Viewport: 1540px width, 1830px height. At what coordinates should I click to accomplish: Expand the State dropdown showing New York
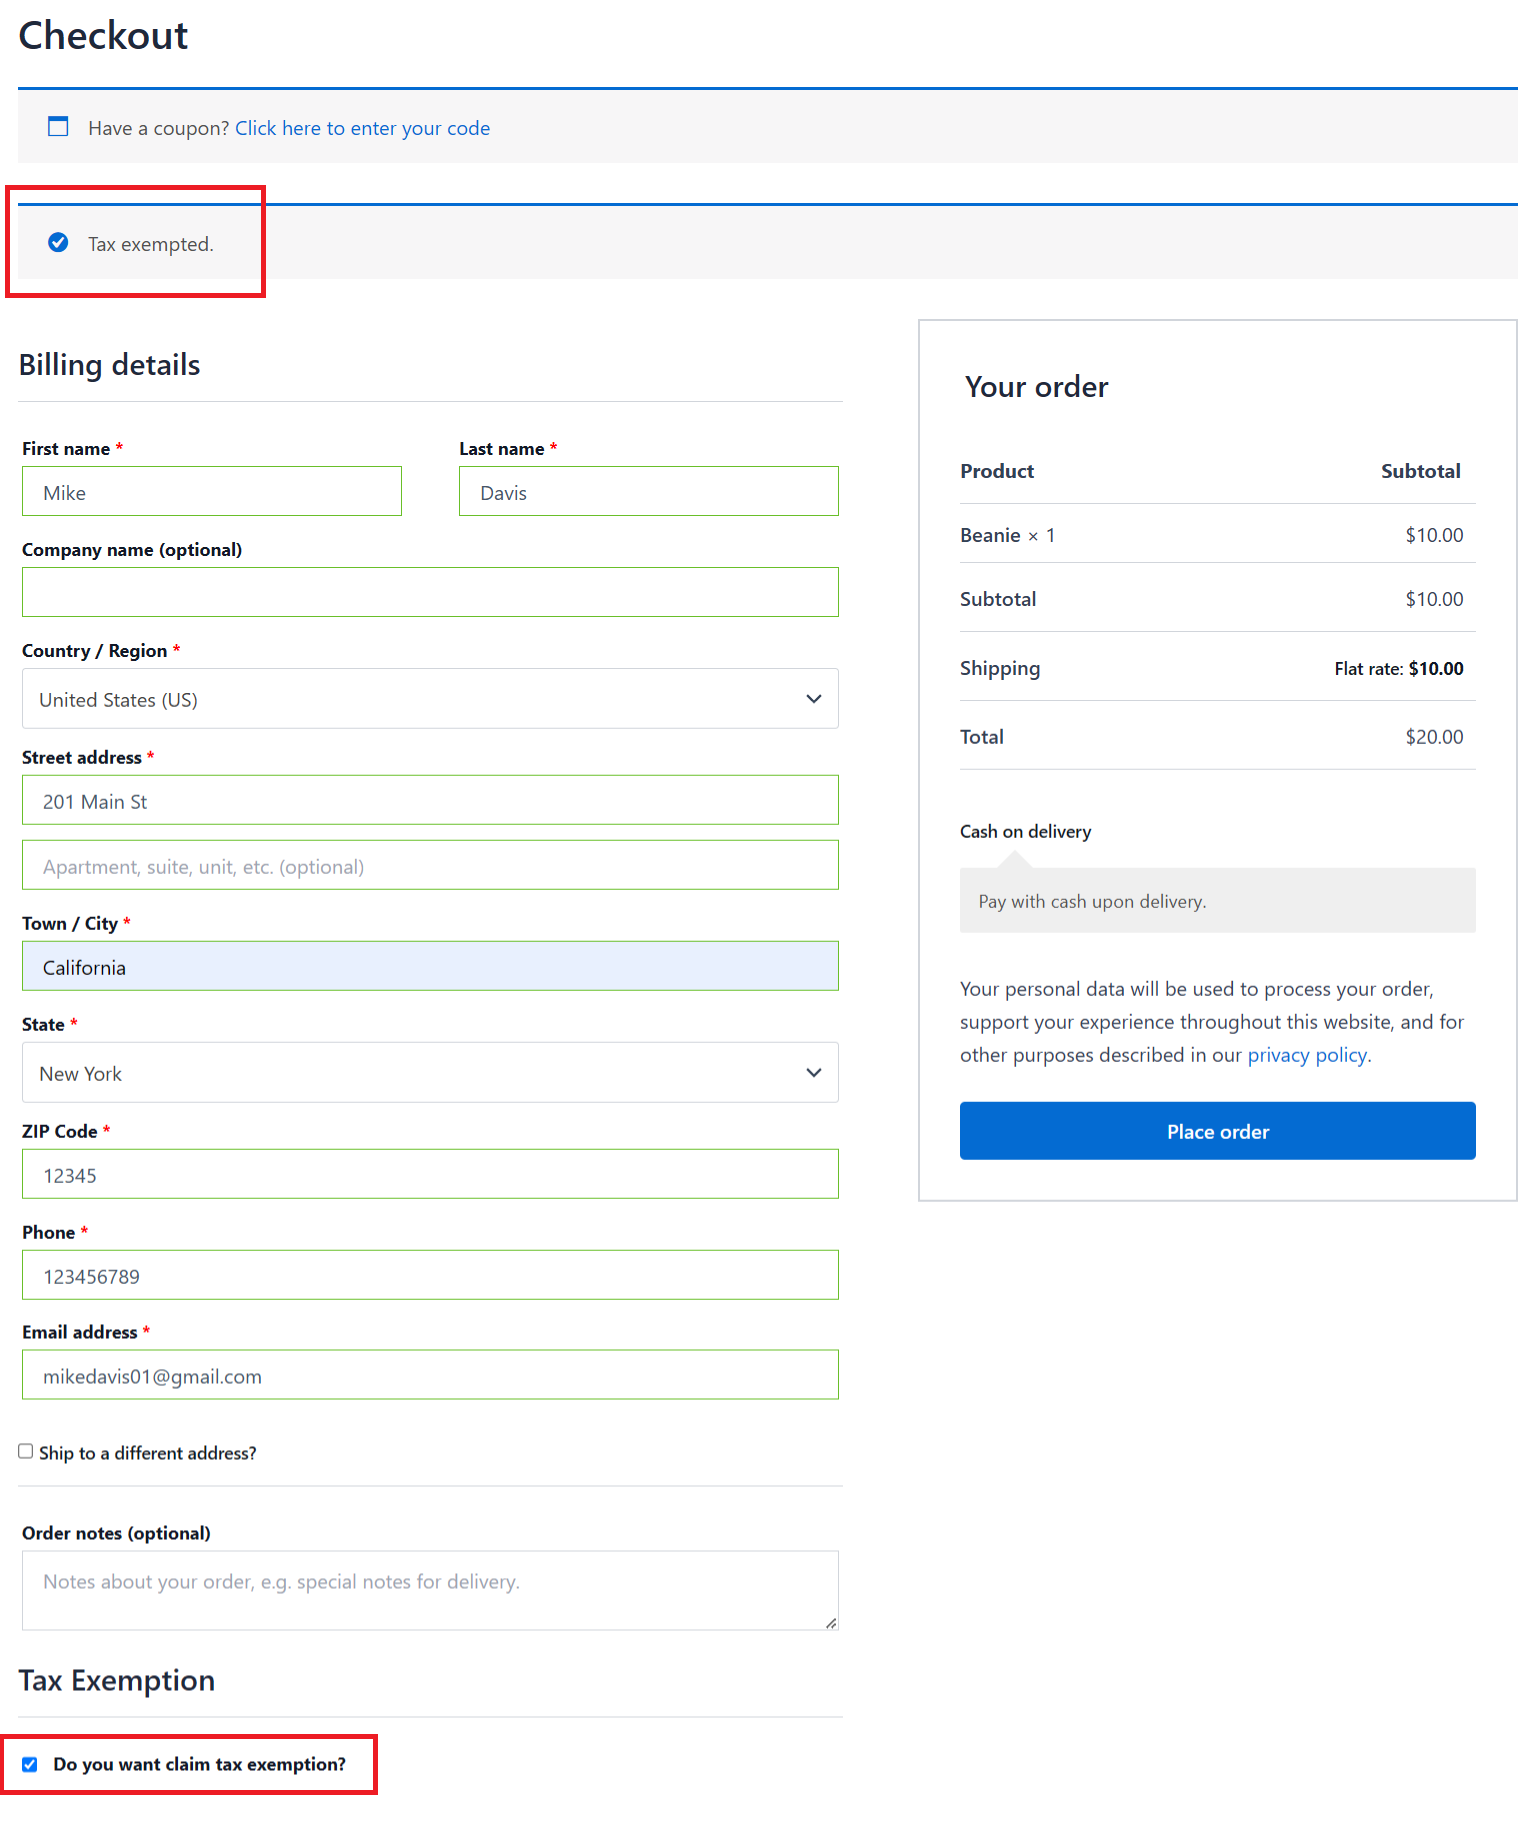(x=430, y=1073)
